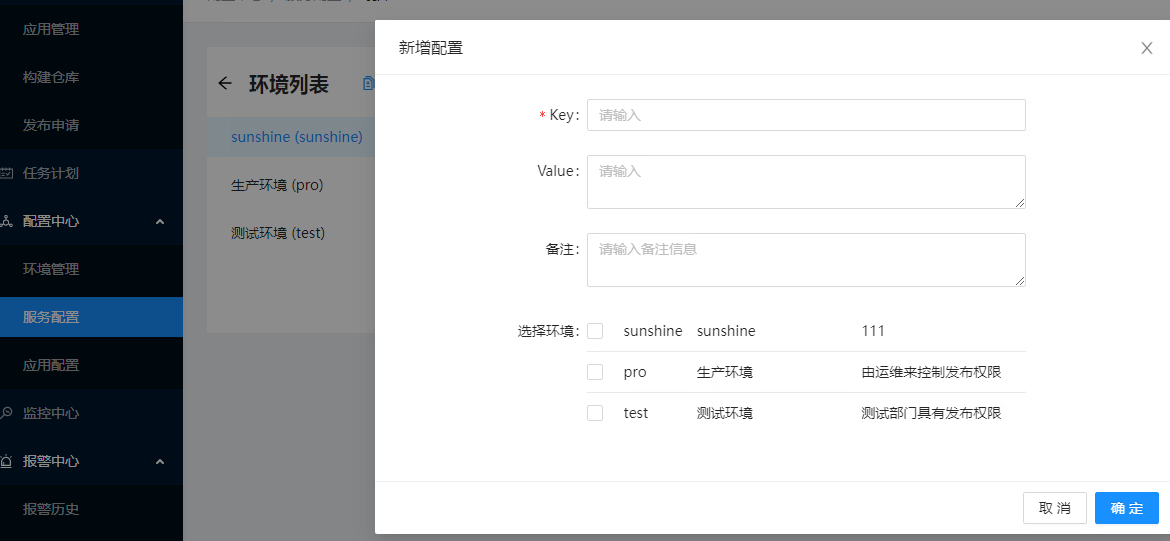Click the 备注 remarks textarea
1170x541 pixels.
806,260
